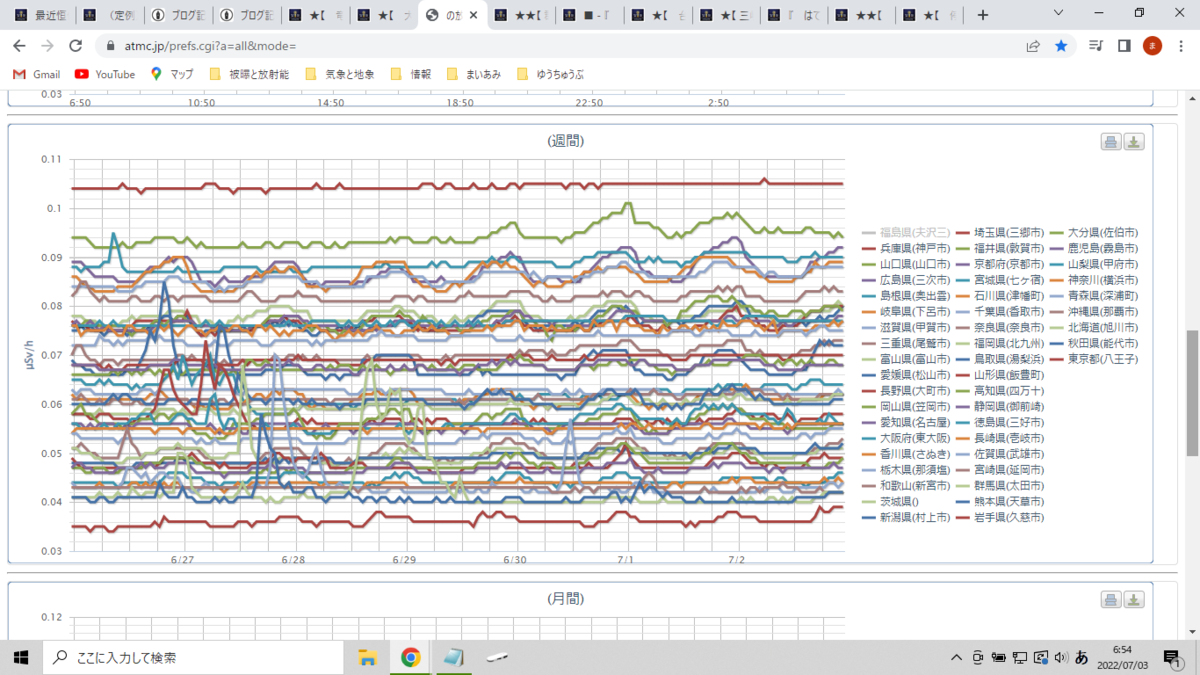Image resolution: width=1200 pixels, height=675 pixels.
Task: Print the 週間 weekly chart
Action: (x=1111, y=142)
